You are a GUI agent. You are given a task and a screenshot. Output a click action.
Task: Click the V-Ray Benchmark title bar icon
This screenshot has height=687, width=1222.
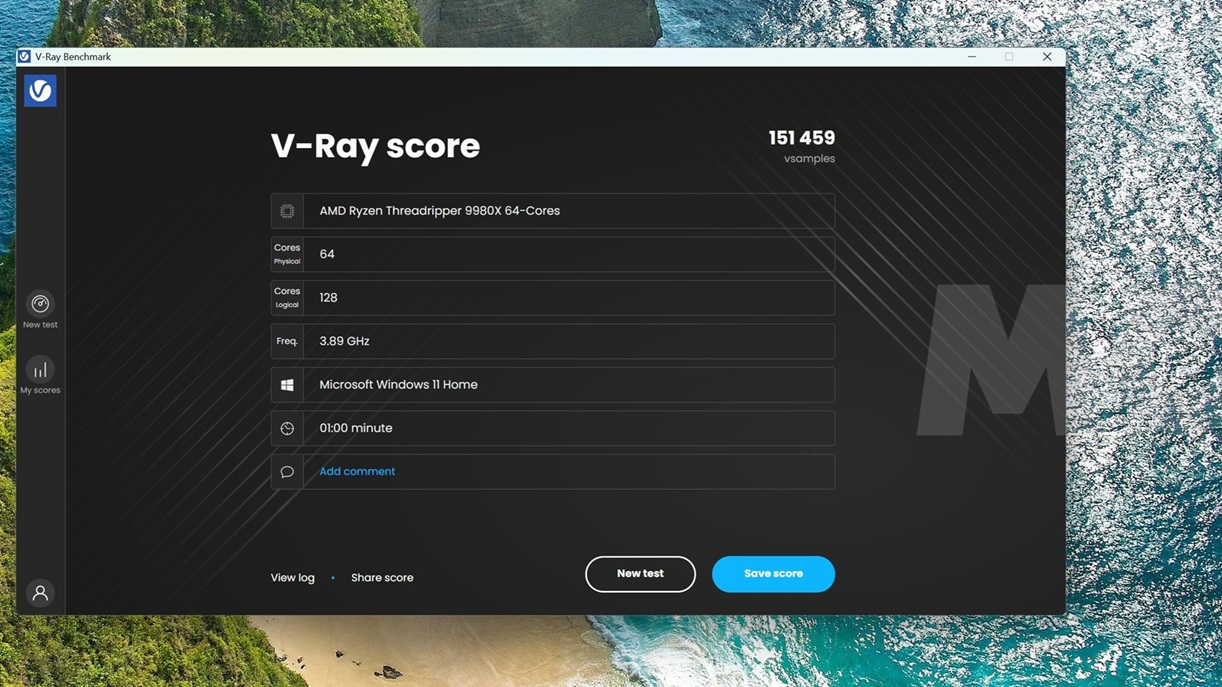24,57
